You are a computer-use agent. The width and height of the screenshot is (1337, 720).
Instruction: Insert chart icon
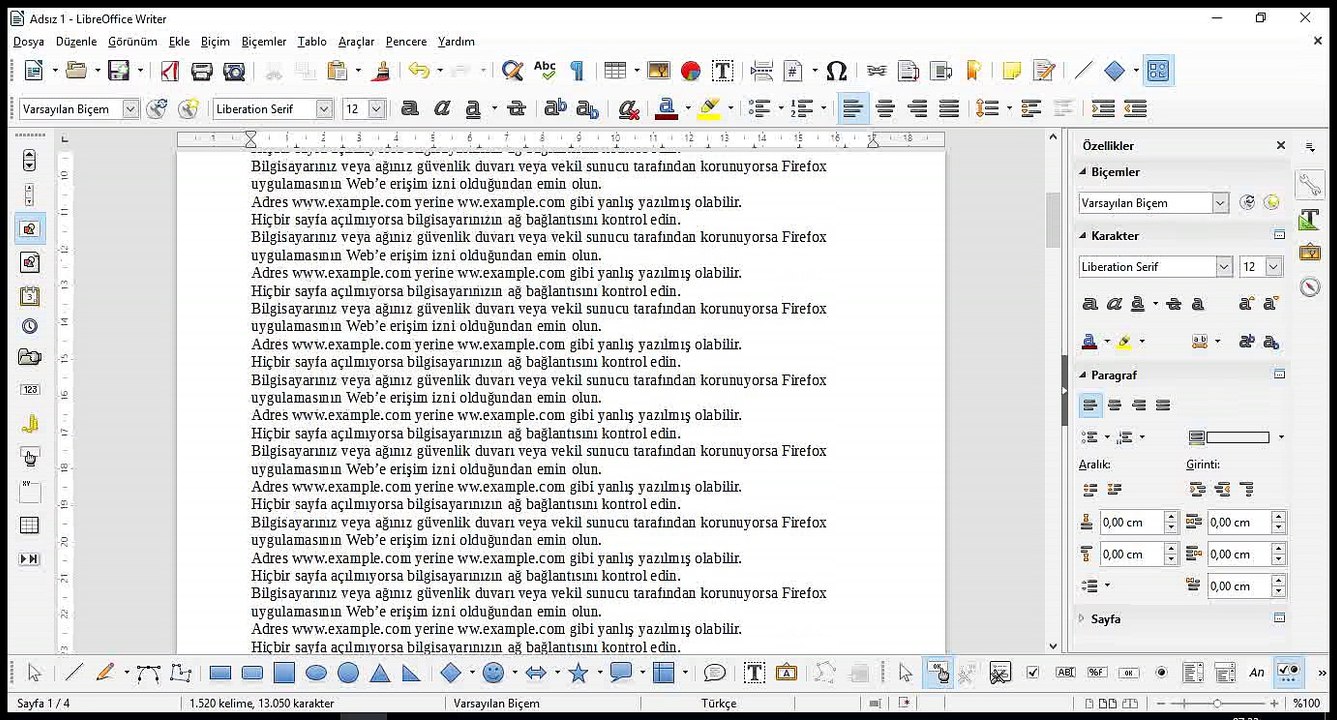point(690,71)
